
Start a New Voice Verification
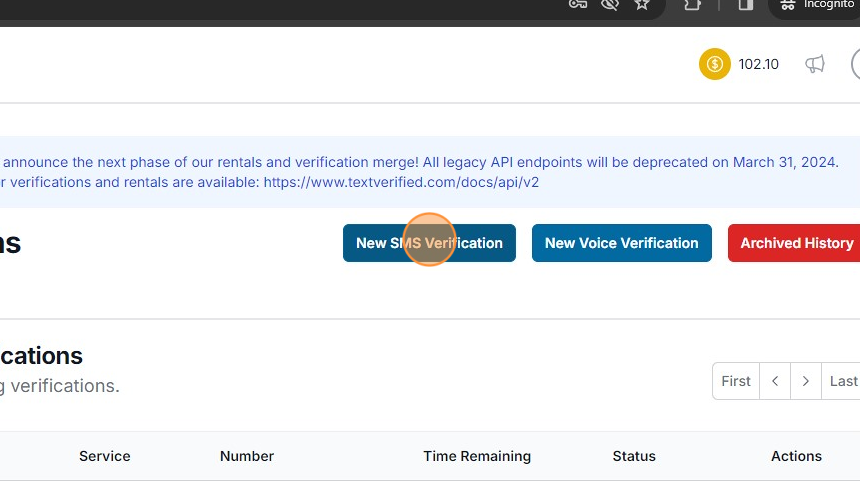[x=621, y=243]
